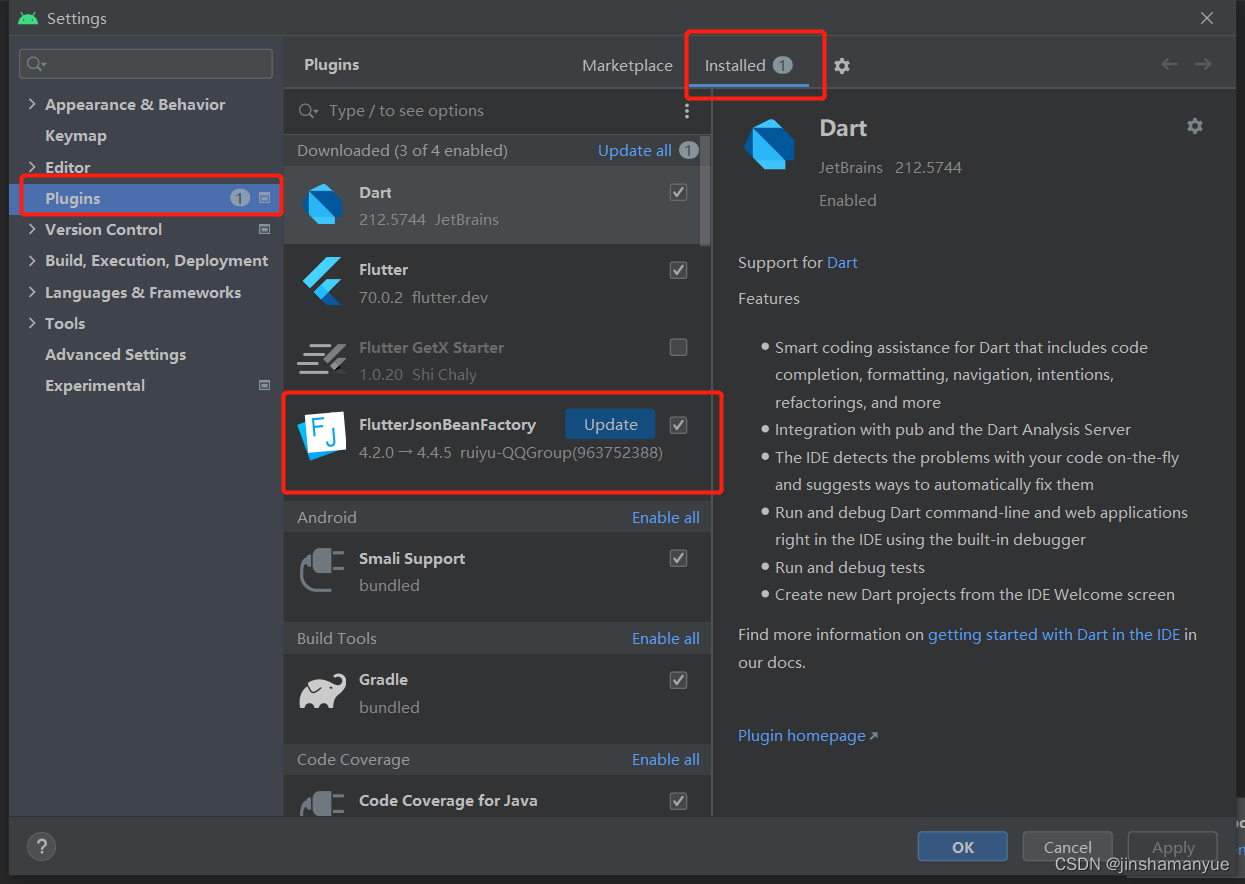Switch to the Marketplace tab
1245x884 pixels.
click(627, 65)
